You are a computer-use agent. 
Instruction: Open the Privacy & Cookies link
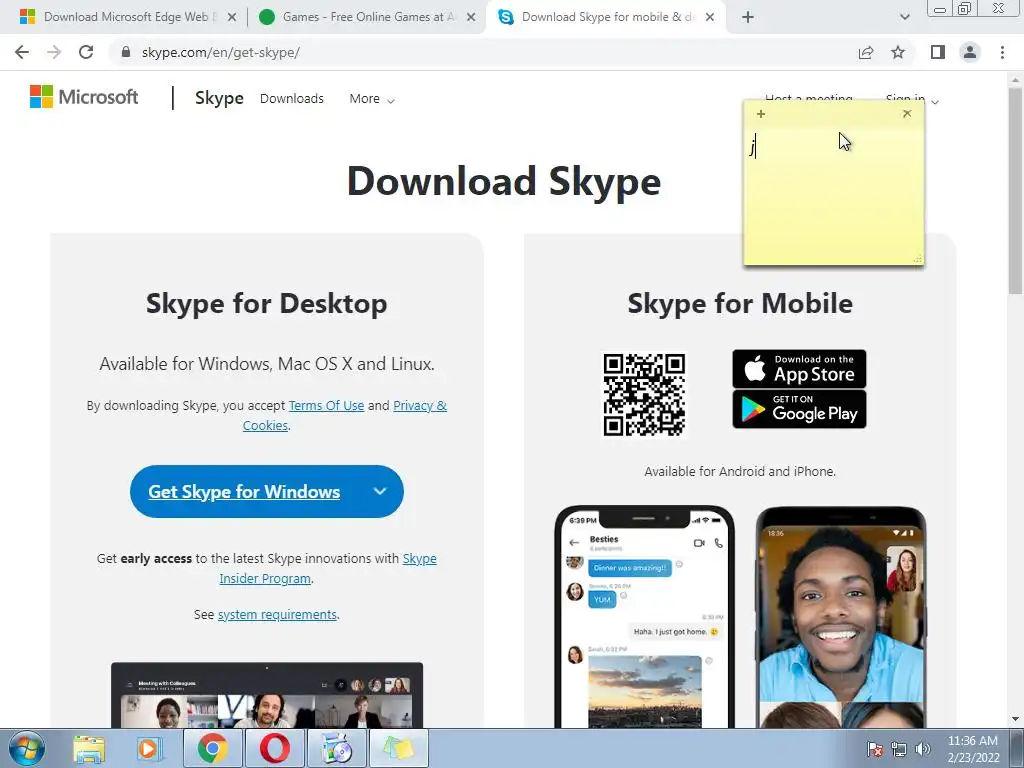point(345,415)
